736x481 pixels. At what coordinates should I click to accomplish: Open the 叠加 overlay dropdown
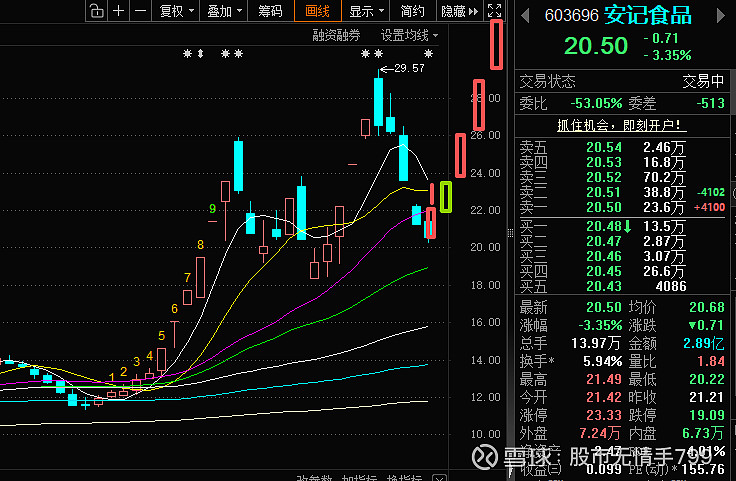[x=224, y=11]
